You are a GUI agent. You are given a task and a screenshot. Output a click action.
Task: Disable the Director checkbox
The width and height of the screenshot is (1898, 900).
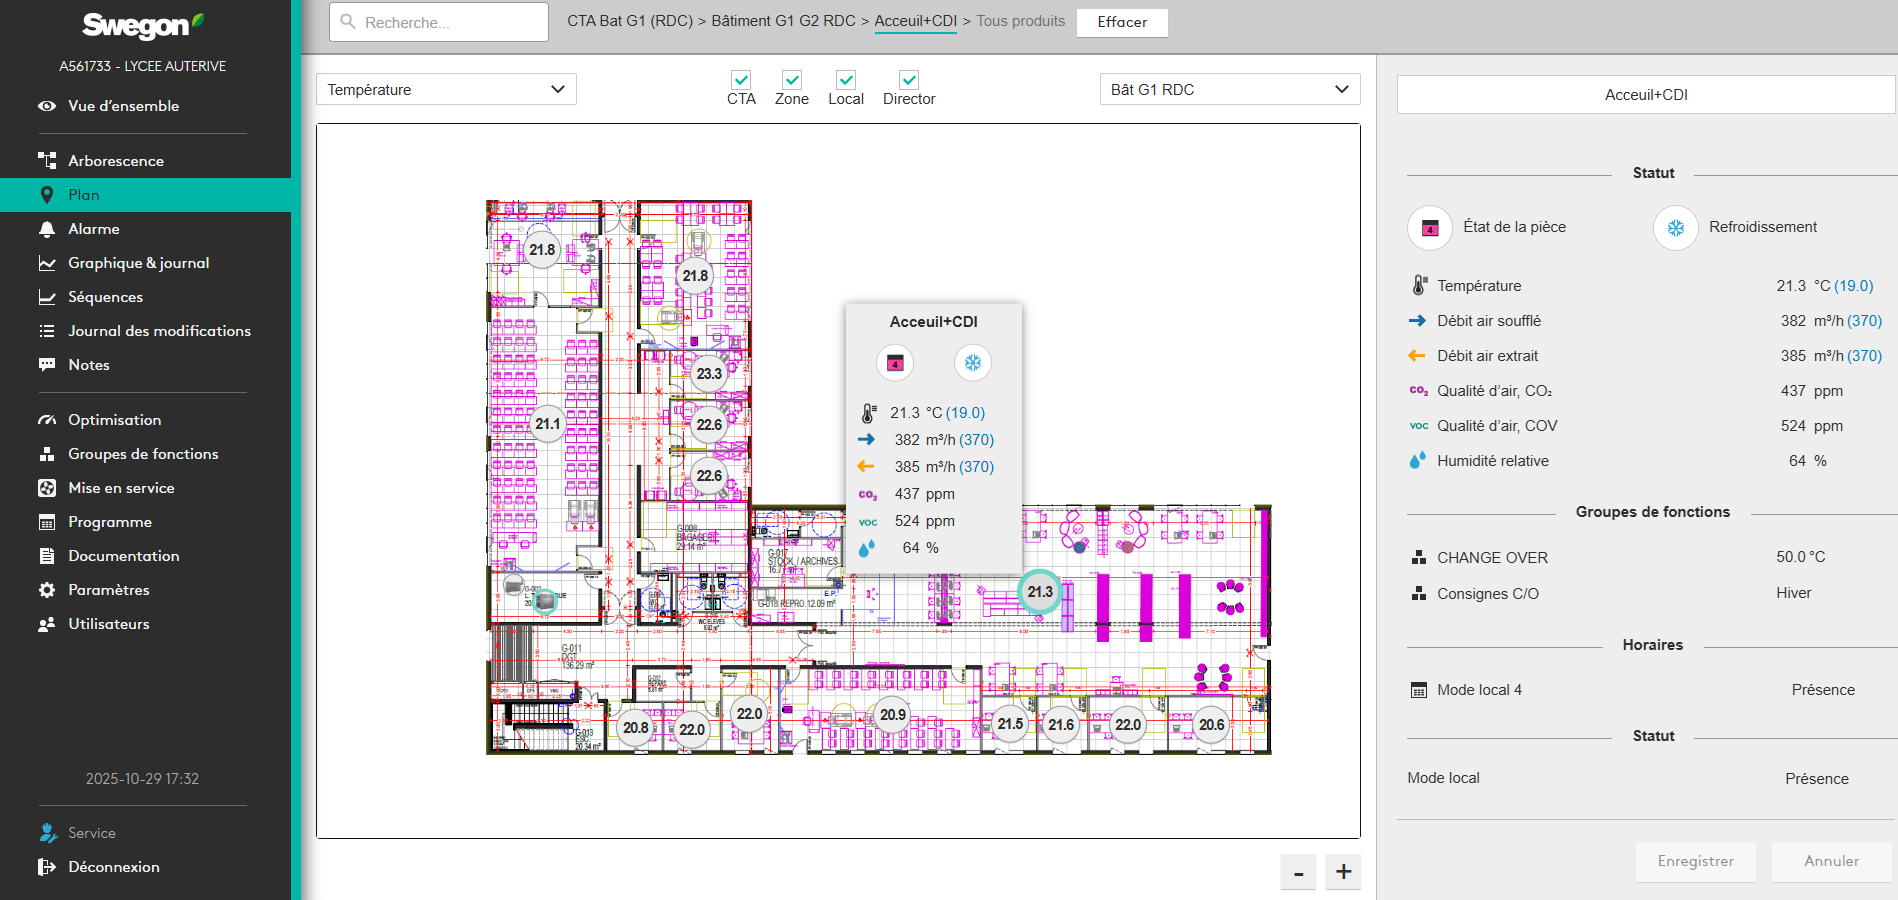[x=909, y=80]
